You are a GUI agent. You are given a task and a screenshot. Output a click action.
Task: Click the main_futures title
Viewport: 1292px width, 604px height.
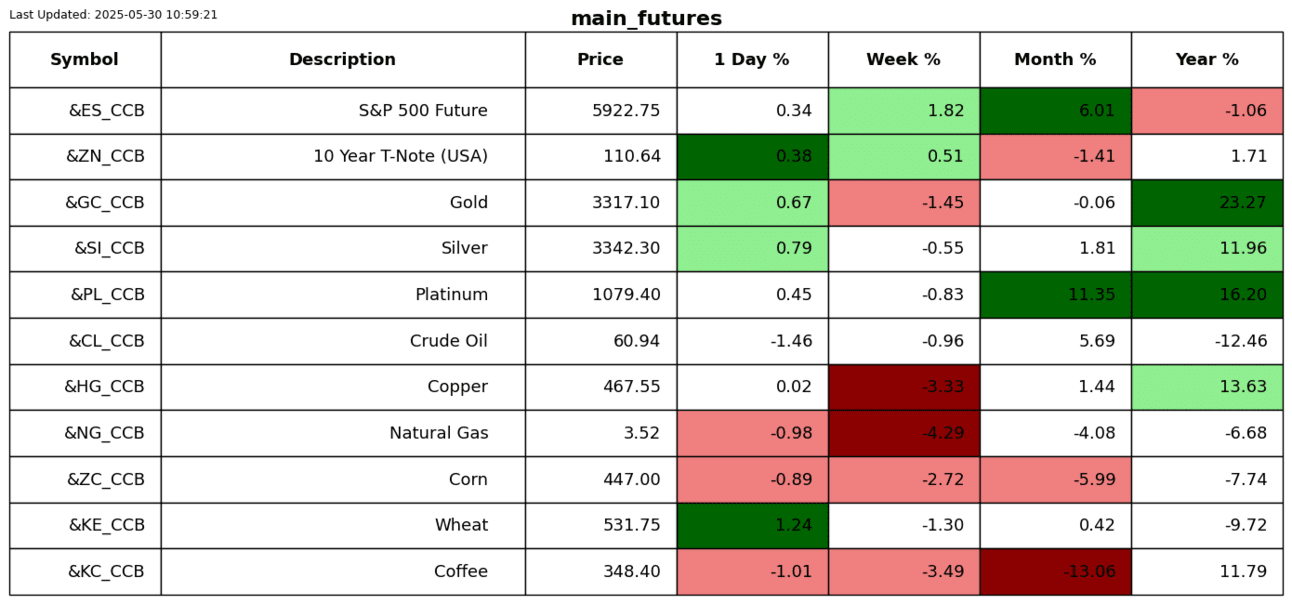[646, 19]
